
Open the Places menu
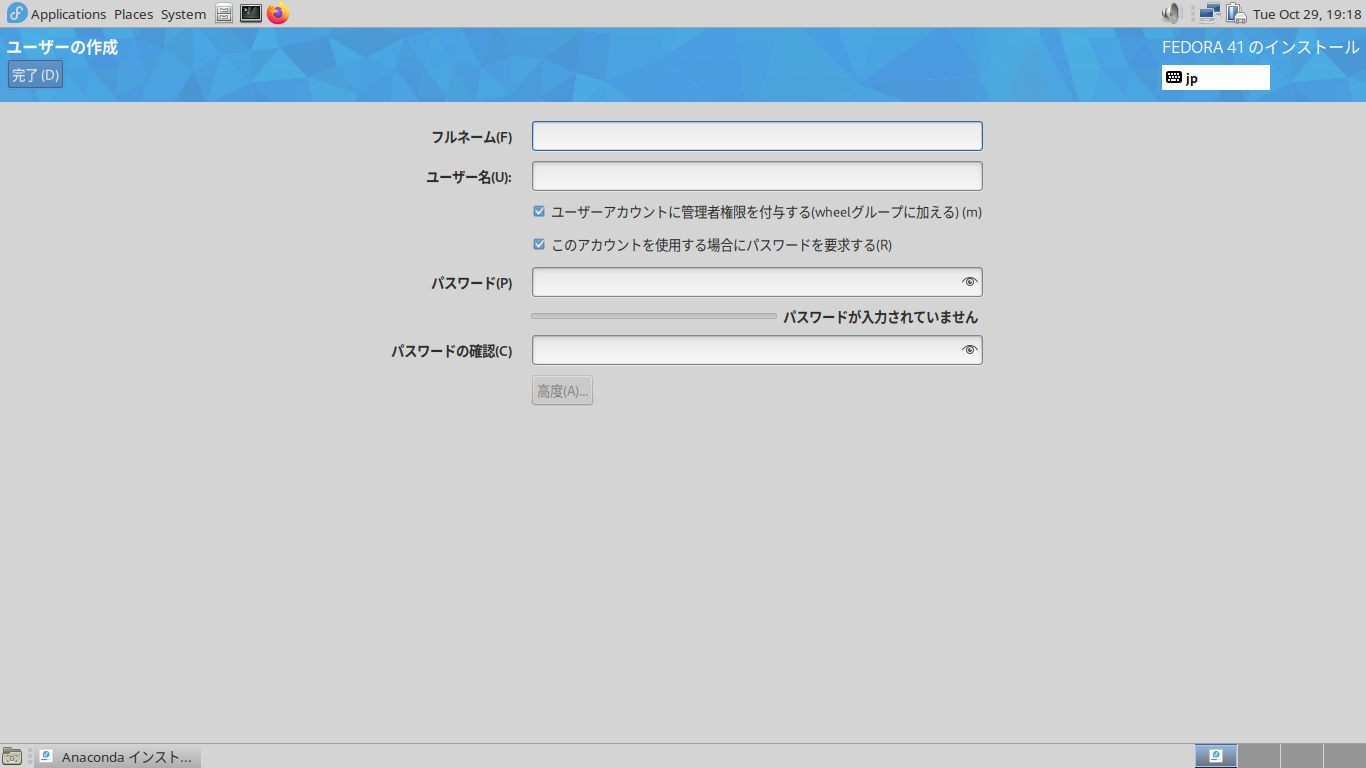pyautogui.click(x=133, y=14)
